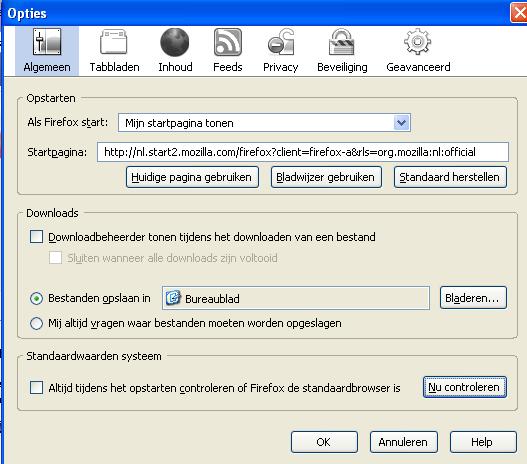Click the 'Bladeren...' button
Screen dimensions: 527x464
coord(473,298)
